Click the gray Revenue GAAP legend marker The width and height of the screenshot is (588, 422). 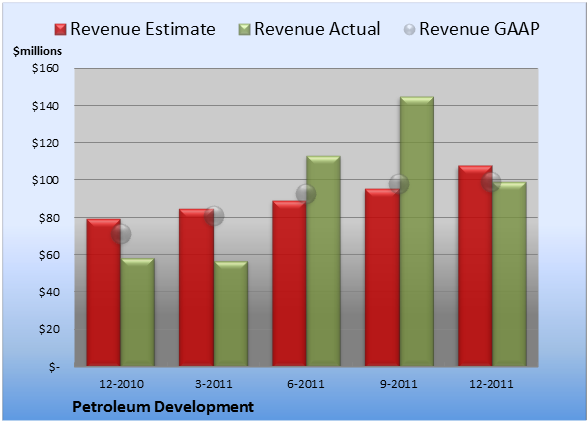click(x=410, y=30)
